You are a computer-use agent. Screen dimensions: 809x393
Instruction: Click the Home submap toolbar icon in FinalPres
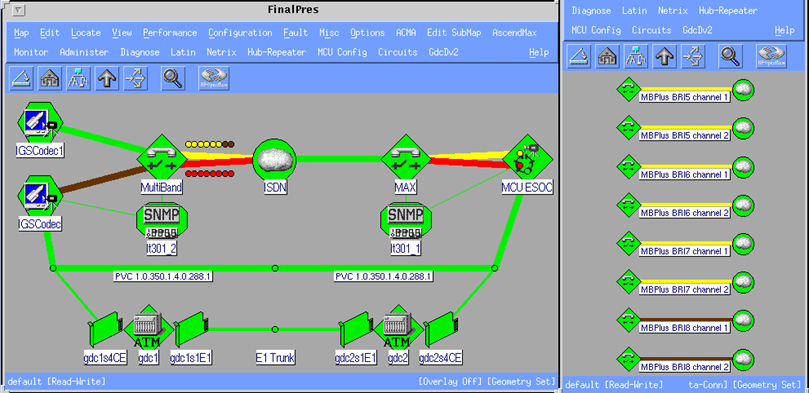50,78
